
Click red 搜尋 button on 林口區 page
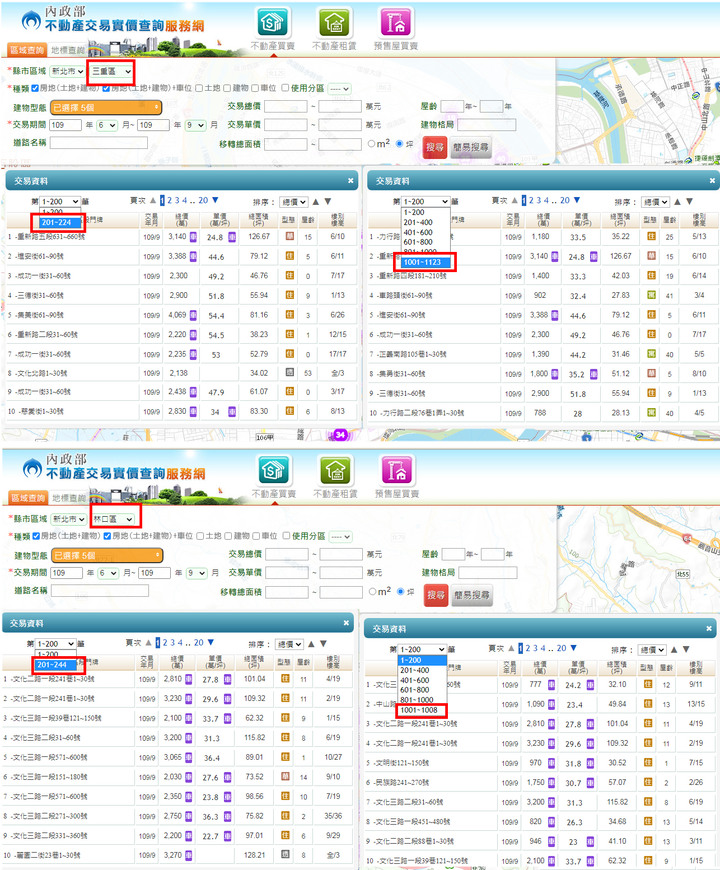pos(436,595)
